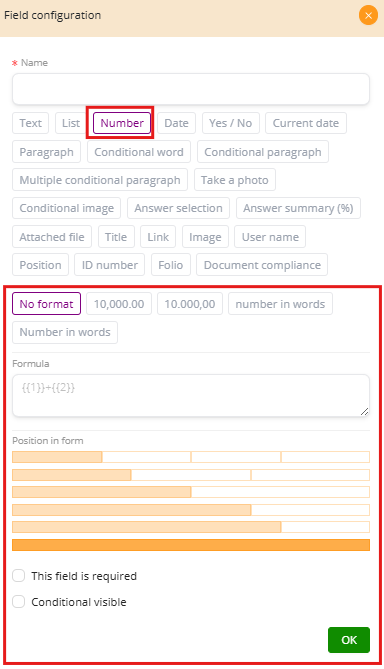Choose the 10,000.00 number format
384x669 pixels.
coord(119,304)
